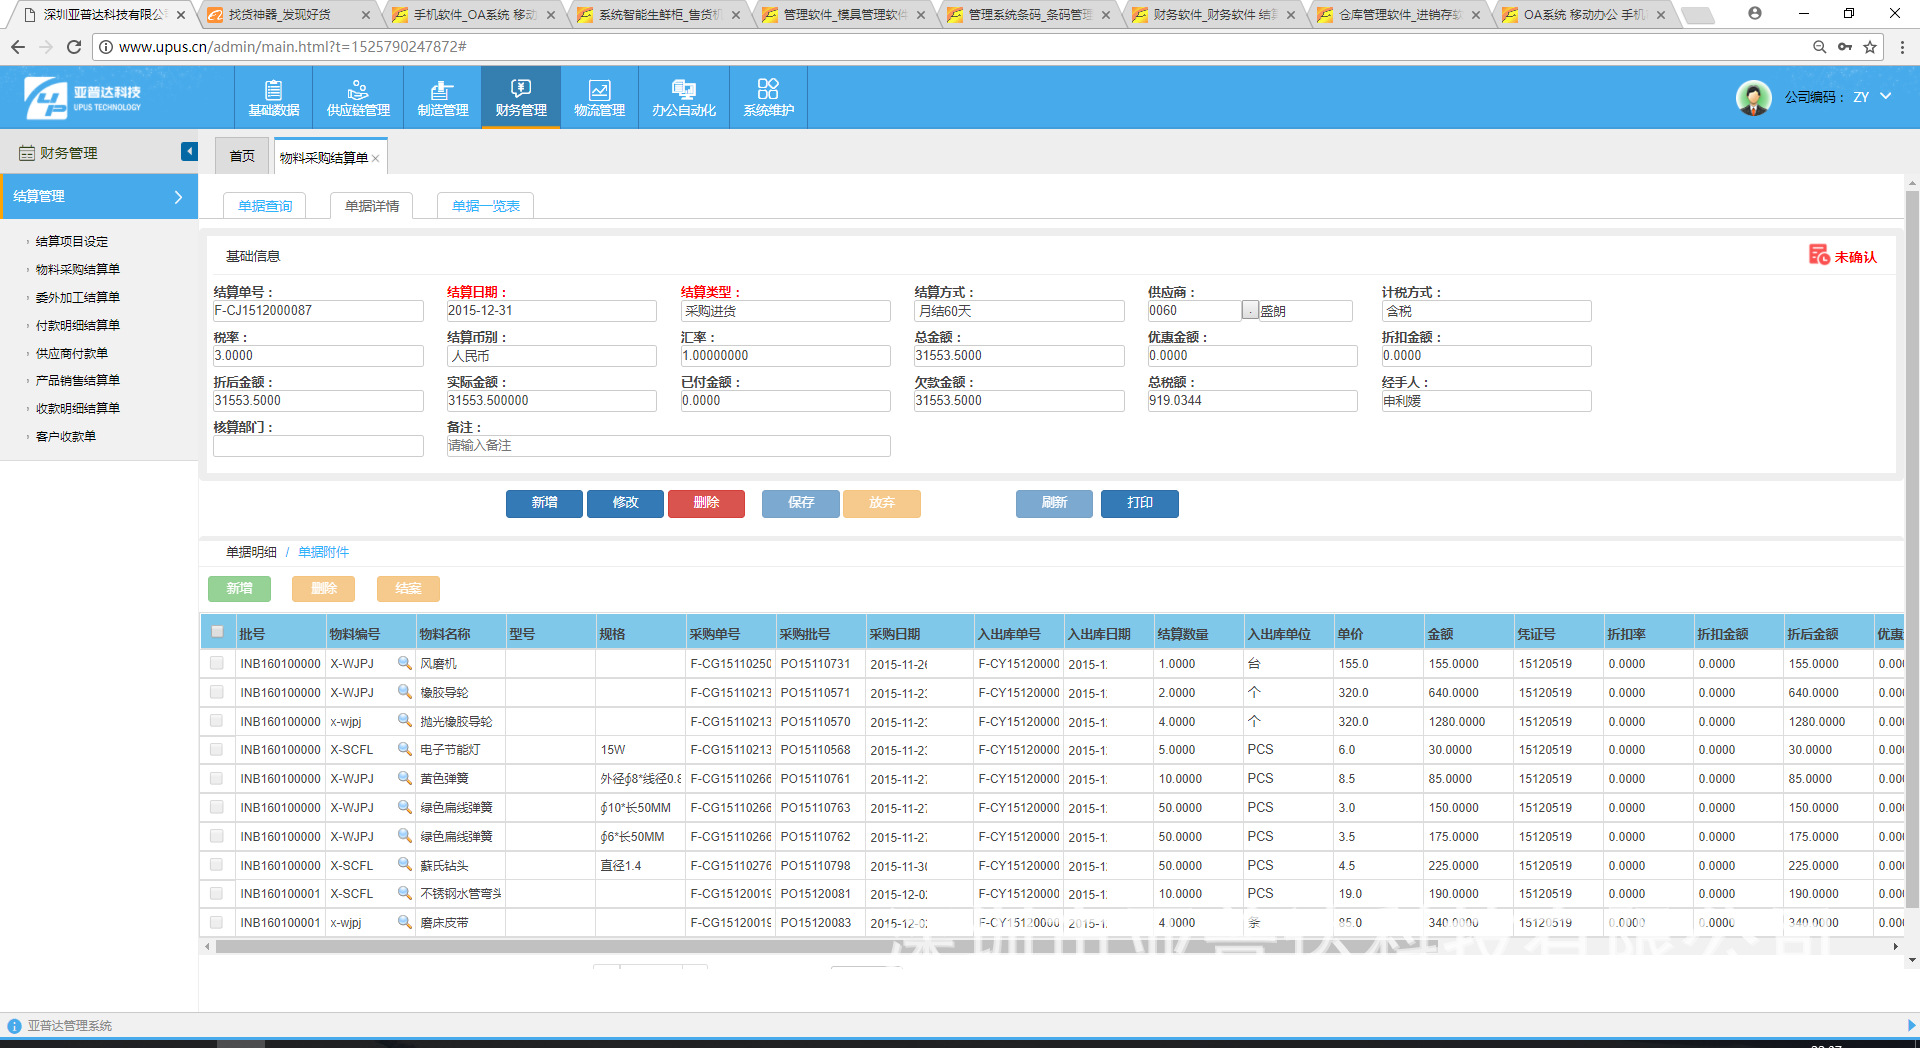This screenshot has height=1048, width=1920.
Task: Expand the company code ZY dropdown
Action: 1884,97
